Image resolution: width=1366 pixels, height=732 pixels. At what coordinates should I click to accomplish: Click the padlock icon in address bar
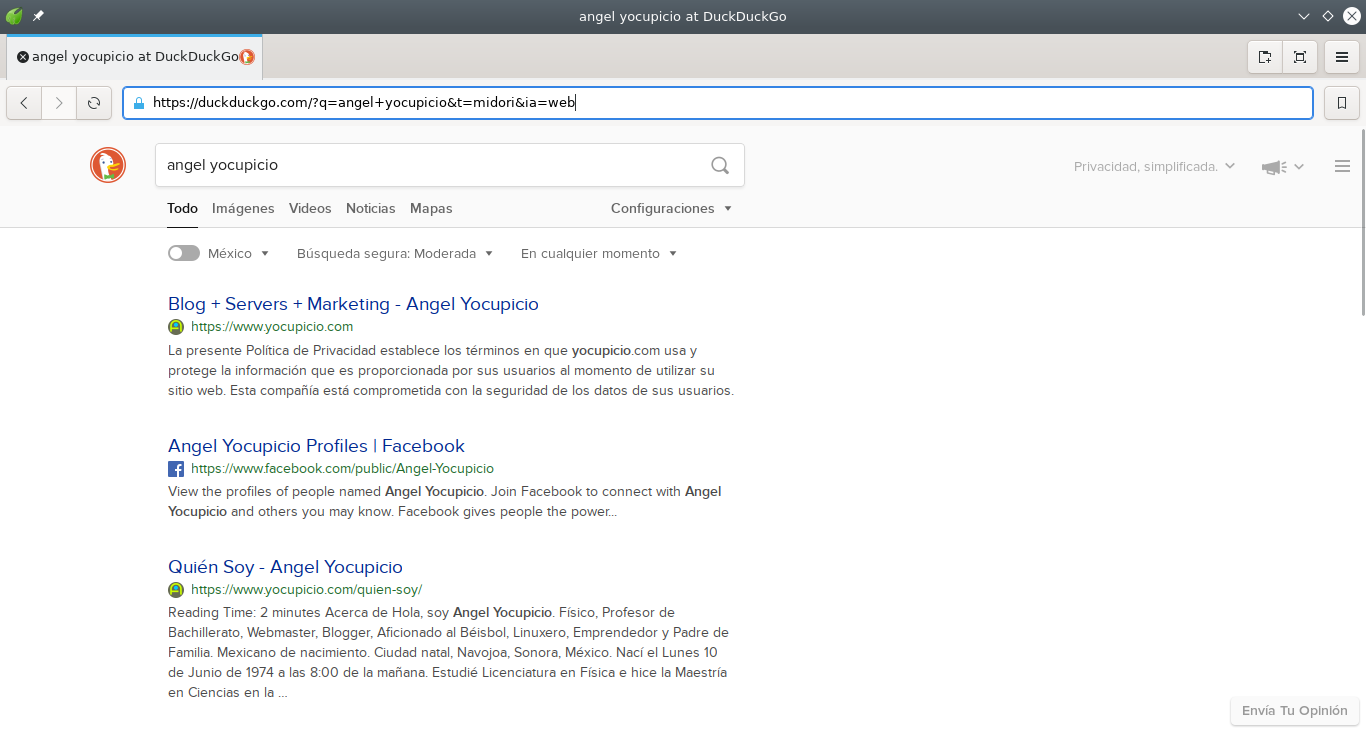[x=138, y=103]
